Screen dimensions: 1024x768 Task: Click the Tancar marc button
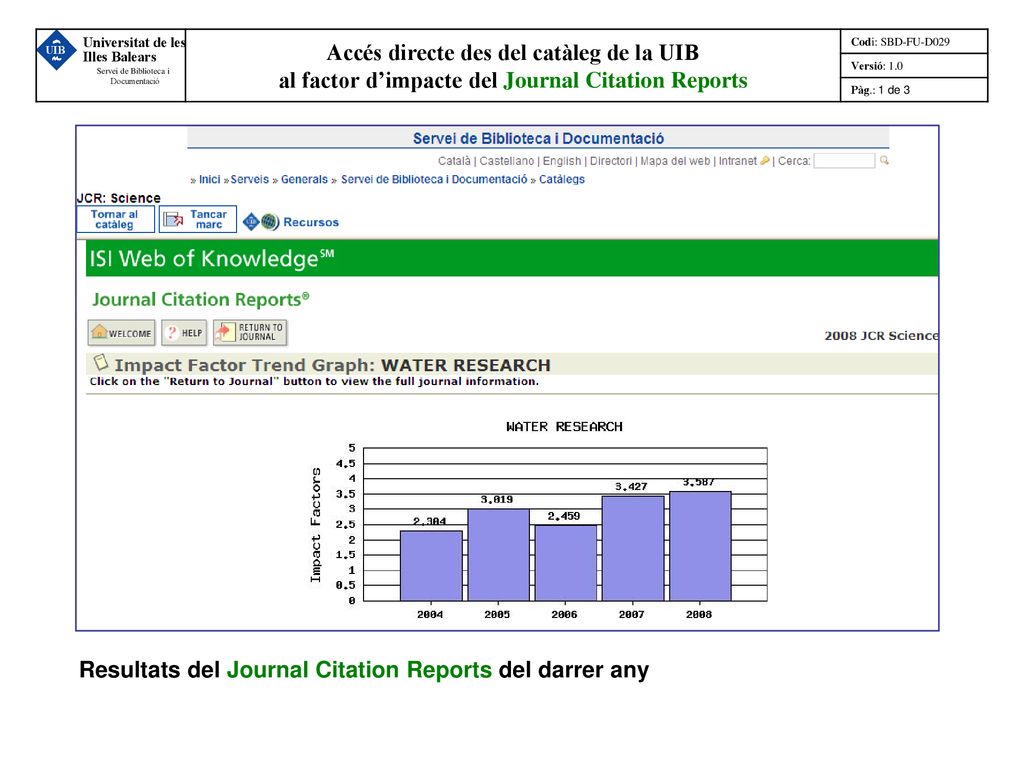[197, 219]
